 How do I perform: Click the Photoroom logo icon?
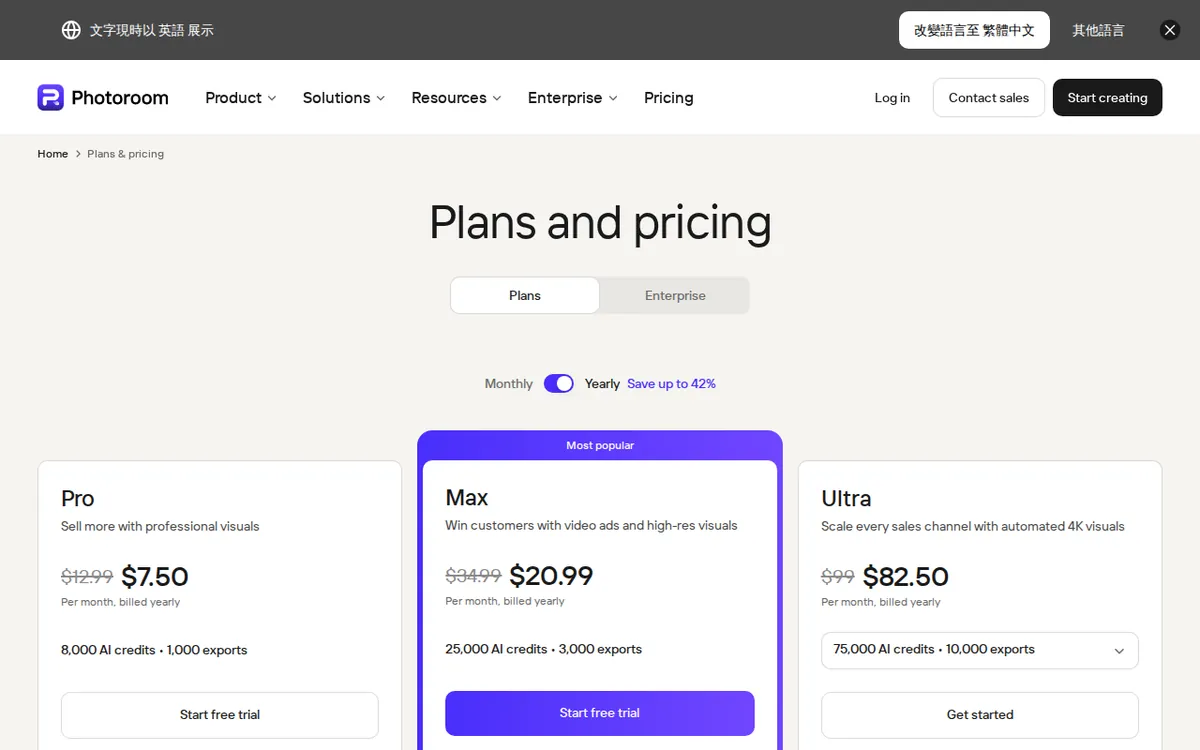[x=50, y=97]
